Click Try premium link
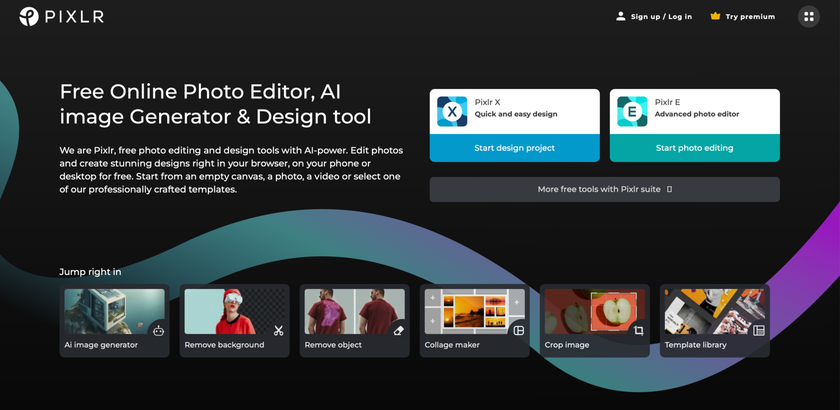This screenshot has height=410, width=840. [750, 17]
